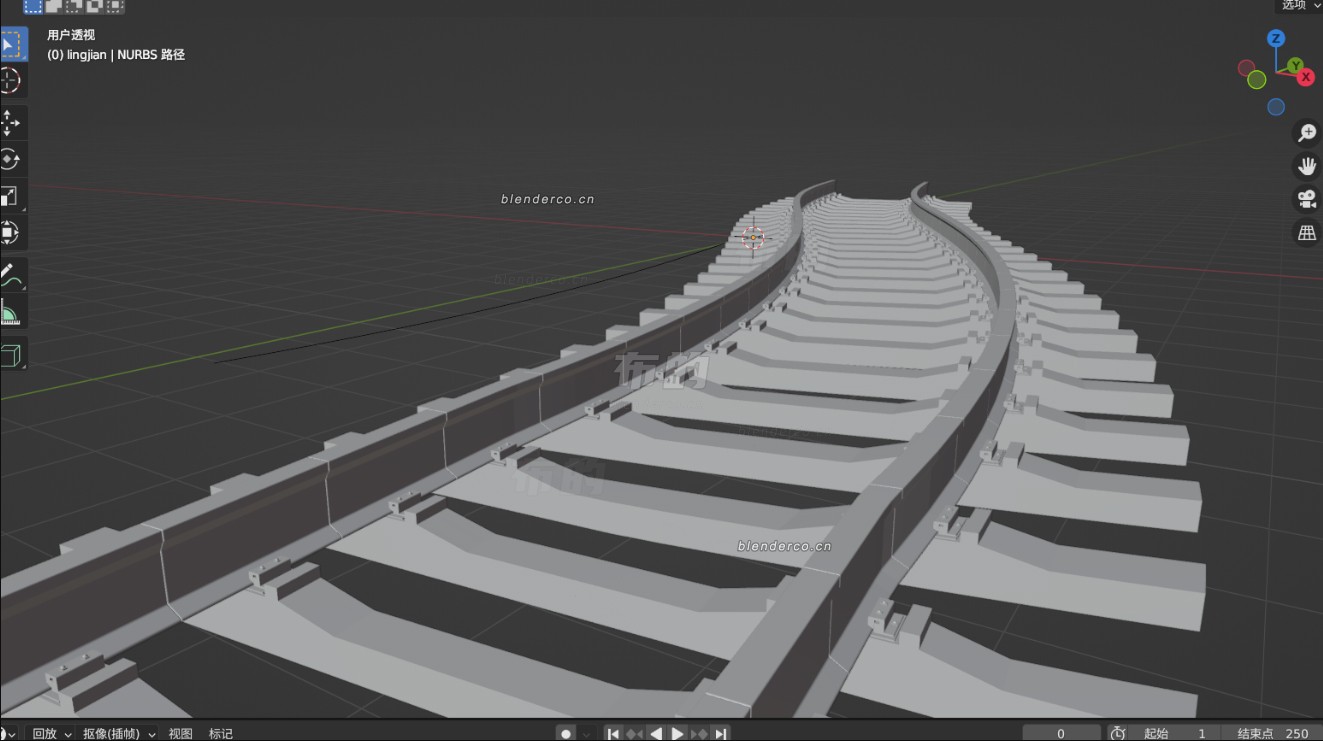Click the 用户透视 view label
1323x741 pixels.
click(71, 35)
